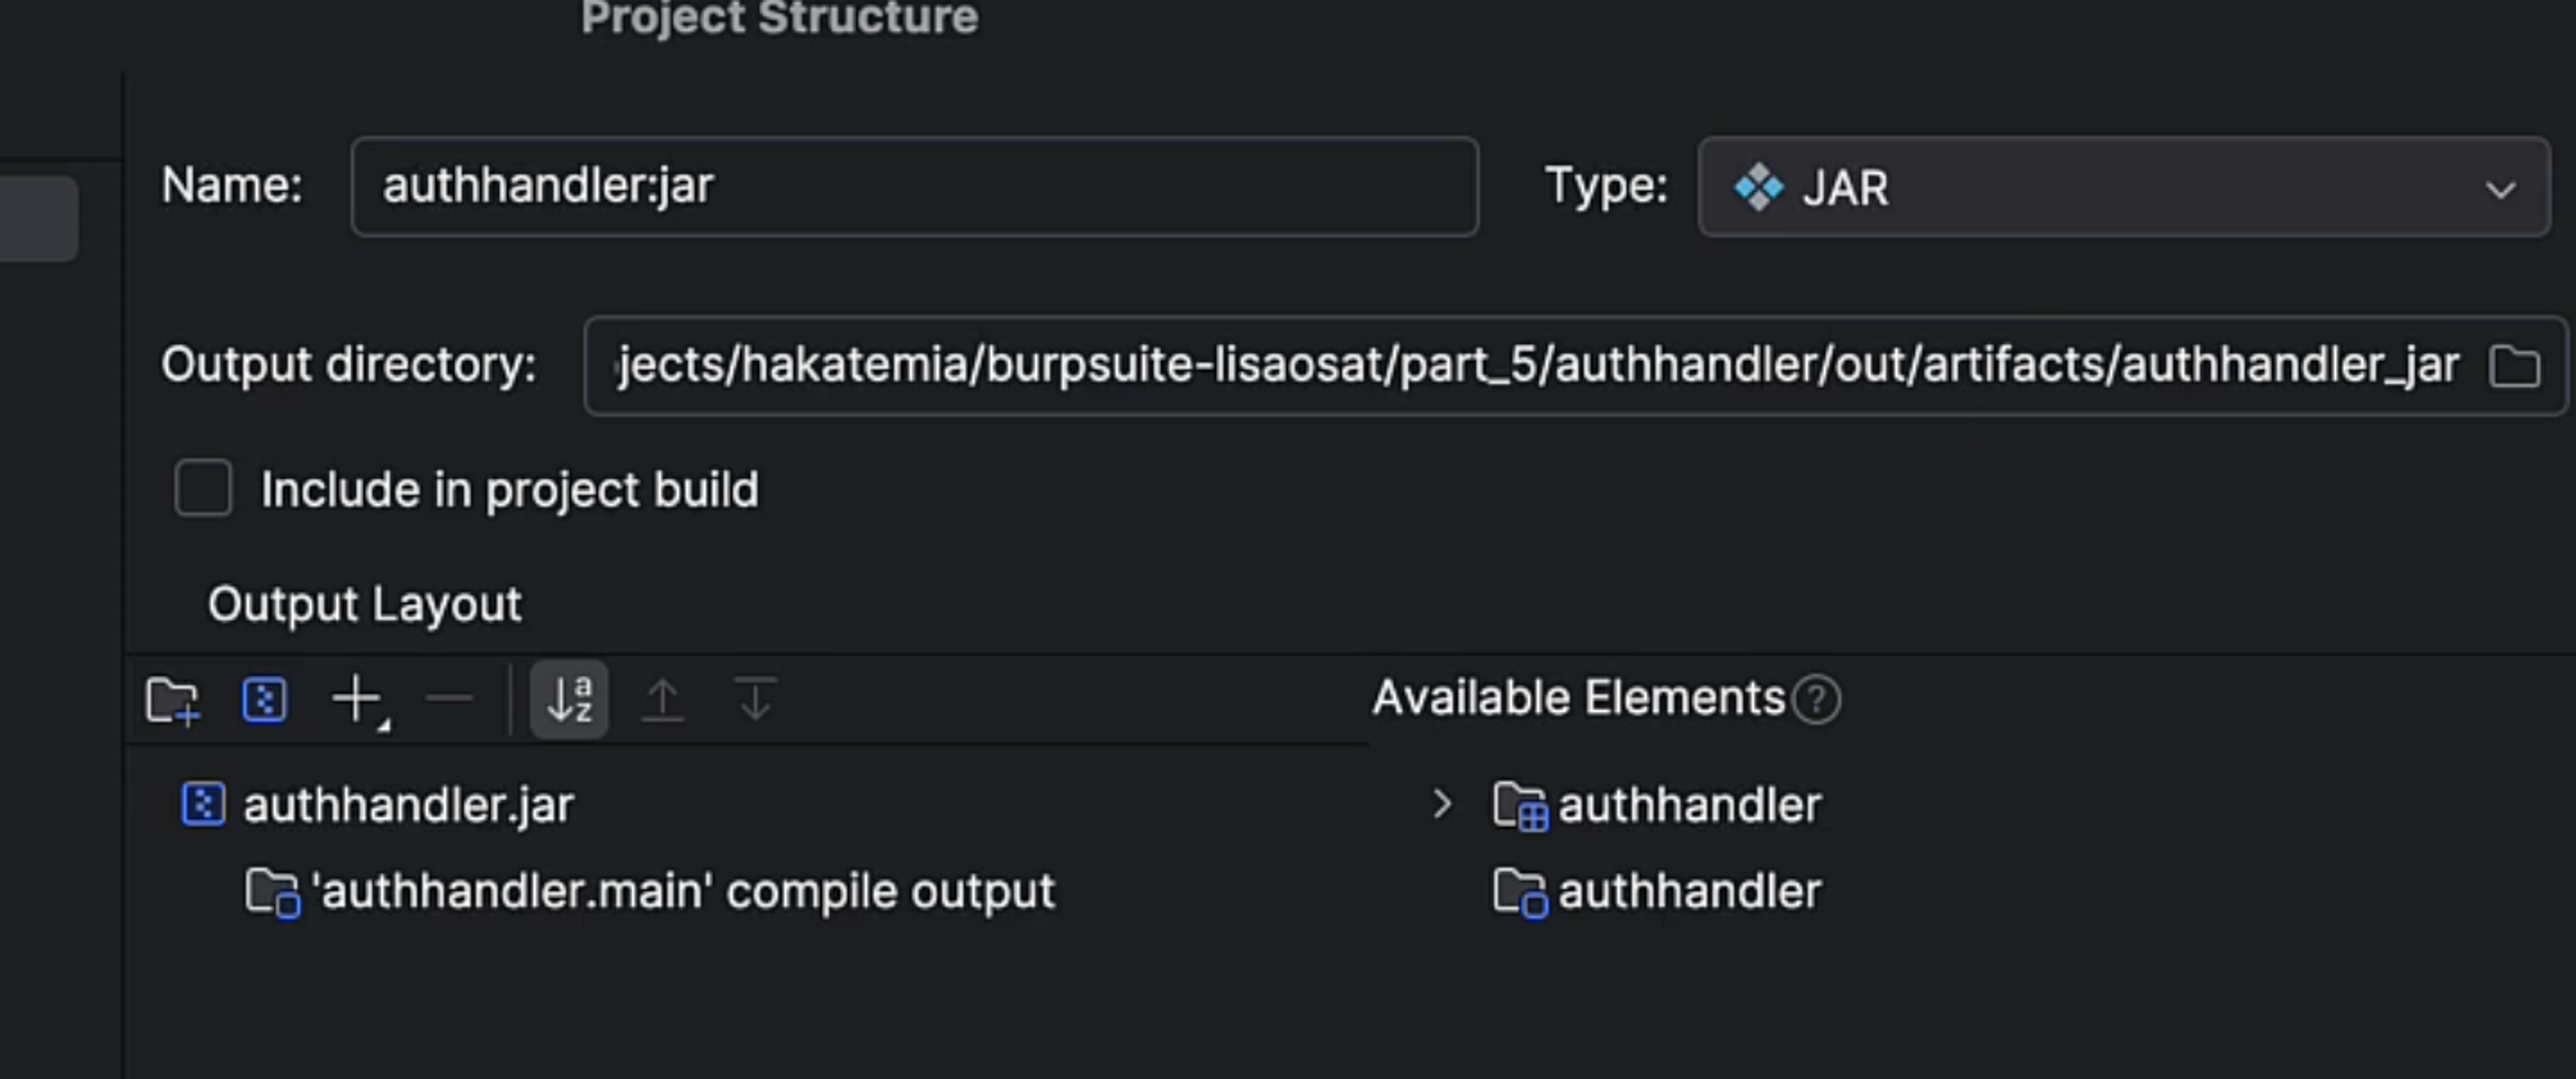Click the dropdown chevron on Type field
The image size is (2576, 1079).
click(x=2500, y=189)
